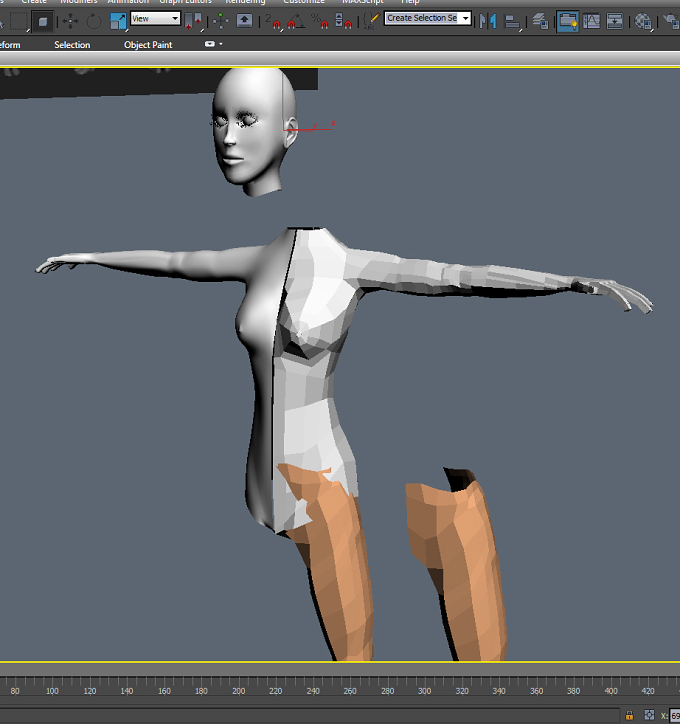This screenshot has height=724, width=680.
Task: Click frame 400 on the timeline
Action: (x=611, y=691)
